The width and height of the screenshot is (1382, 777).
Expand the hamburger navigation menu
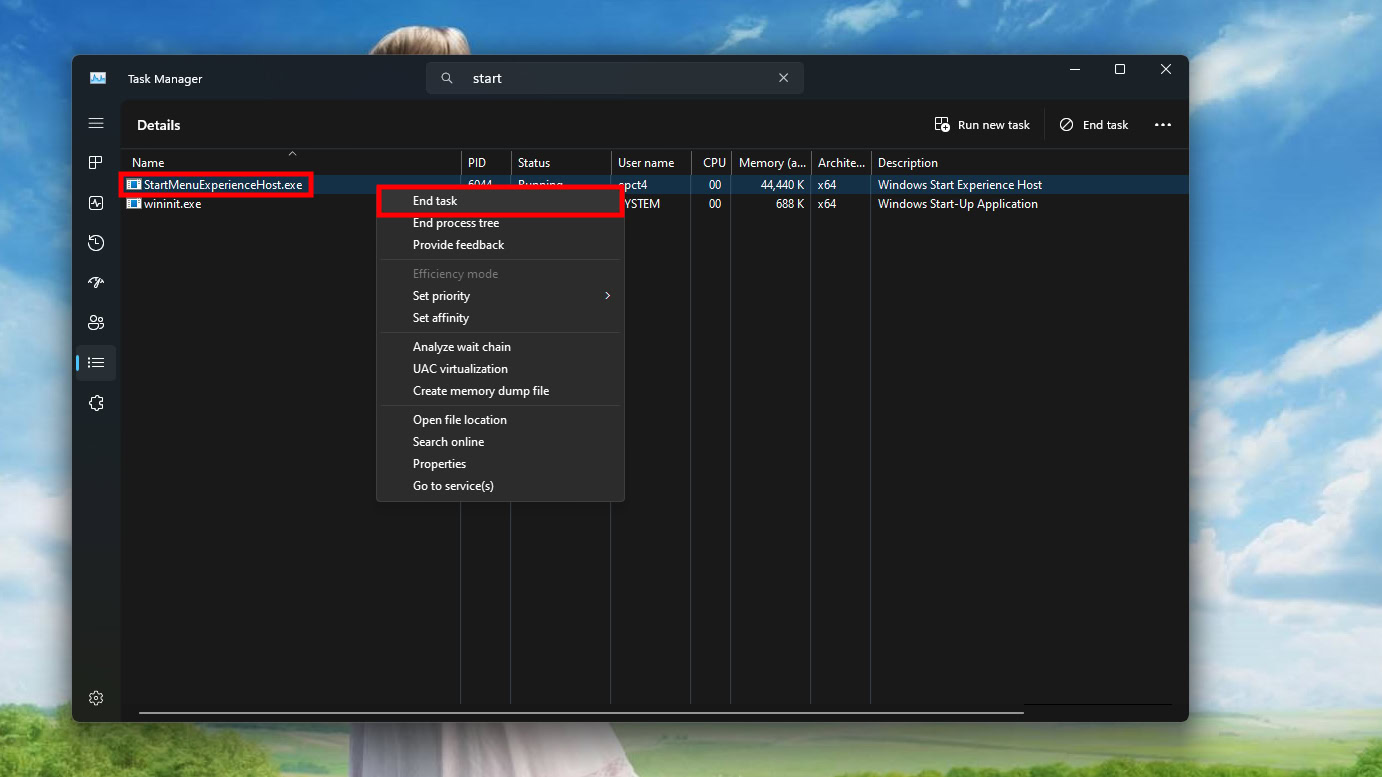(x=96, y=123)
